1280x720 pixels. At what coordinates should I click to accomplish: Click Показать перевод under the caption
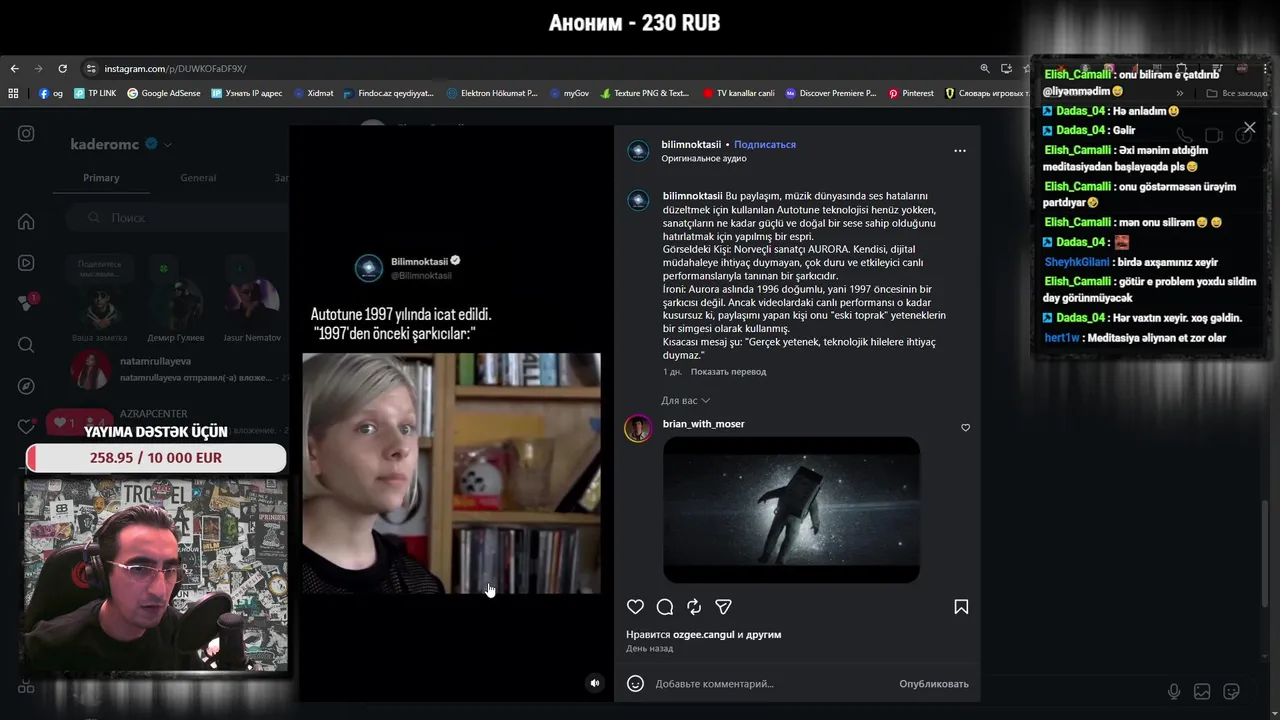coord(728,372)
